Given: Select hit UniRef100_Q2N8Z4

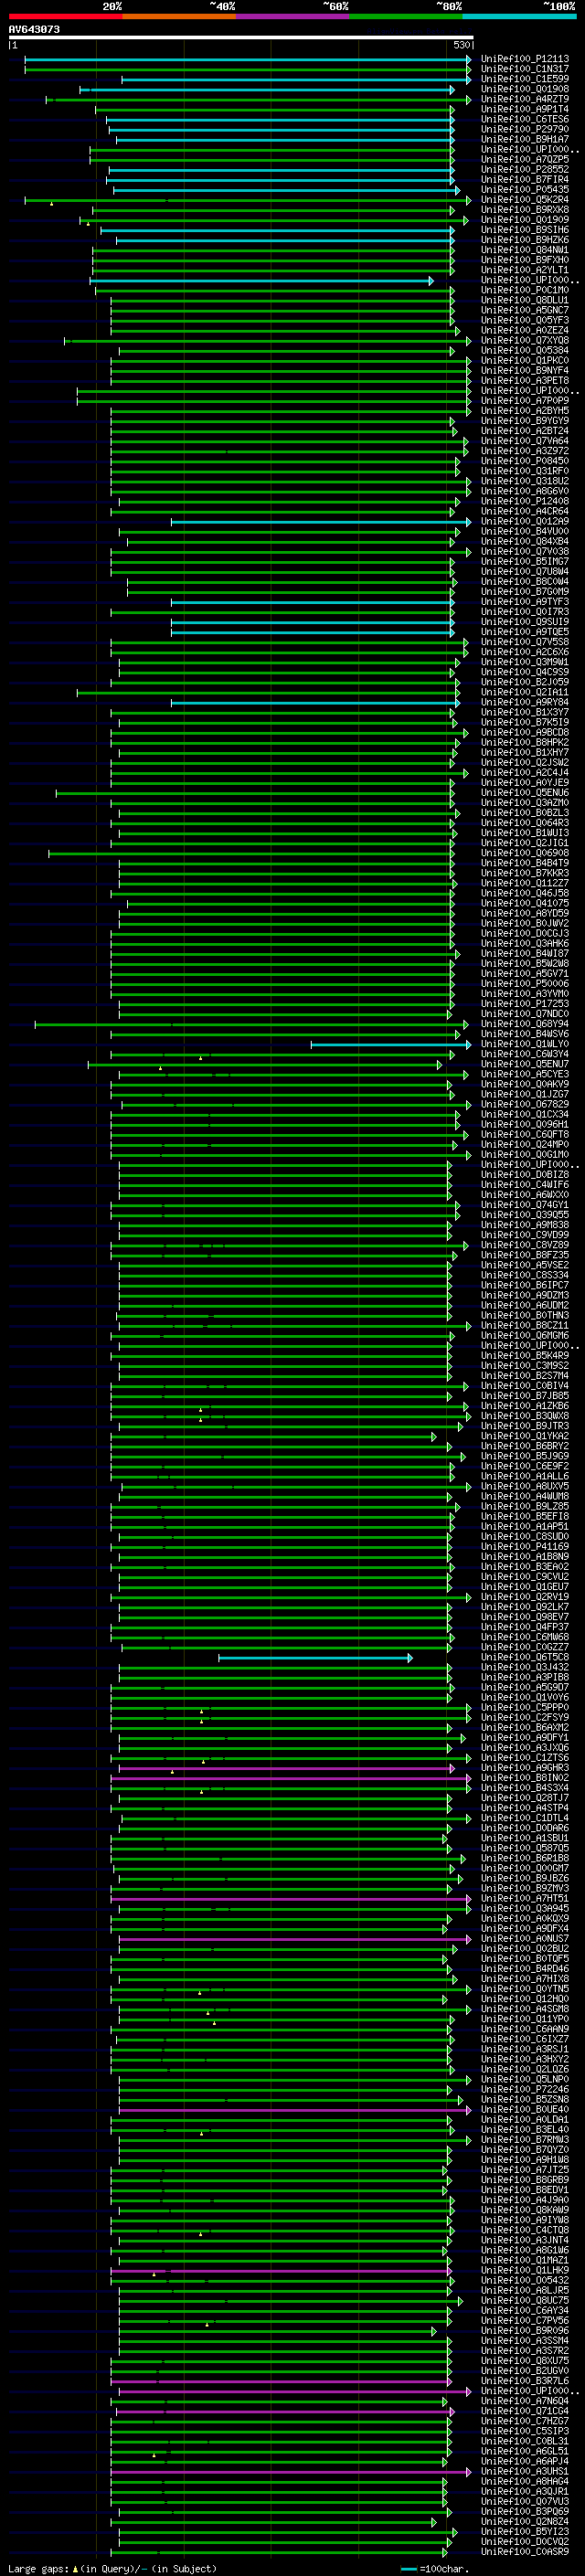Looking at the screenshot, I should (x=525, y=2521).
